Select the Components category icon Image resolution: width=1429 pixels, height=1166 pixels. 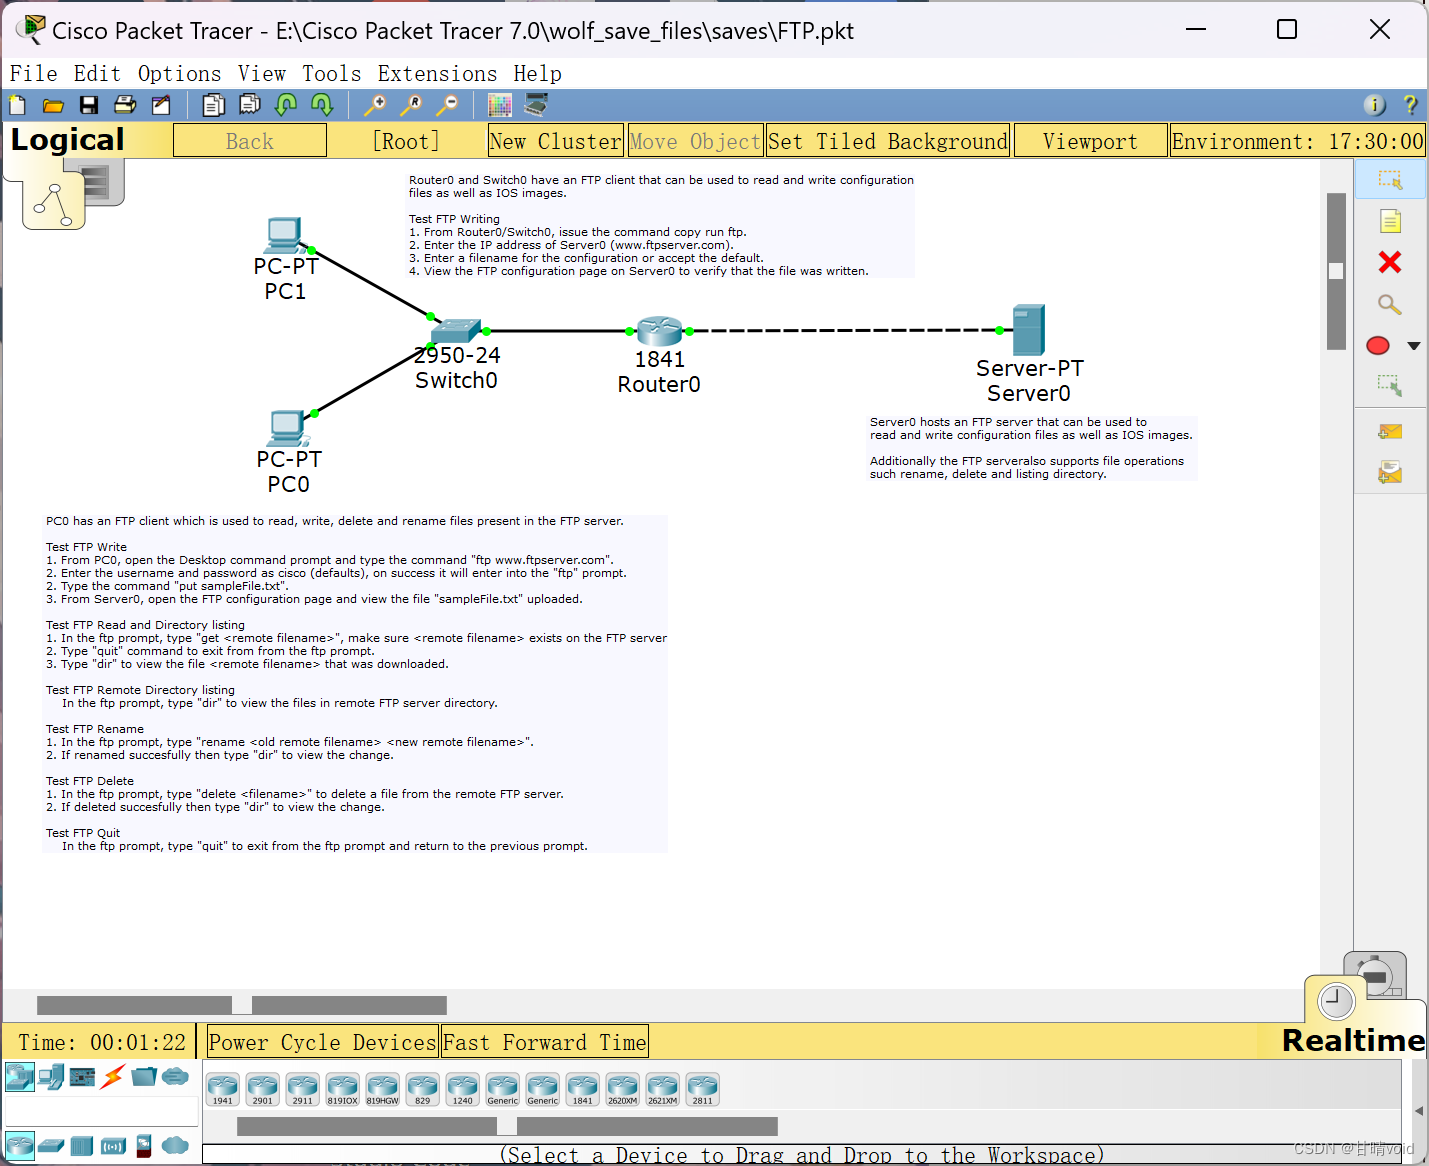(x=82, y=1077)
